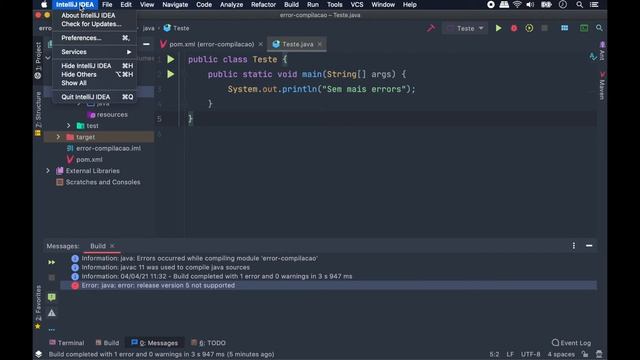This screenshot has width=640, height=360.
Task: Run main method from gutter arrow
Action: coord(171,74)
